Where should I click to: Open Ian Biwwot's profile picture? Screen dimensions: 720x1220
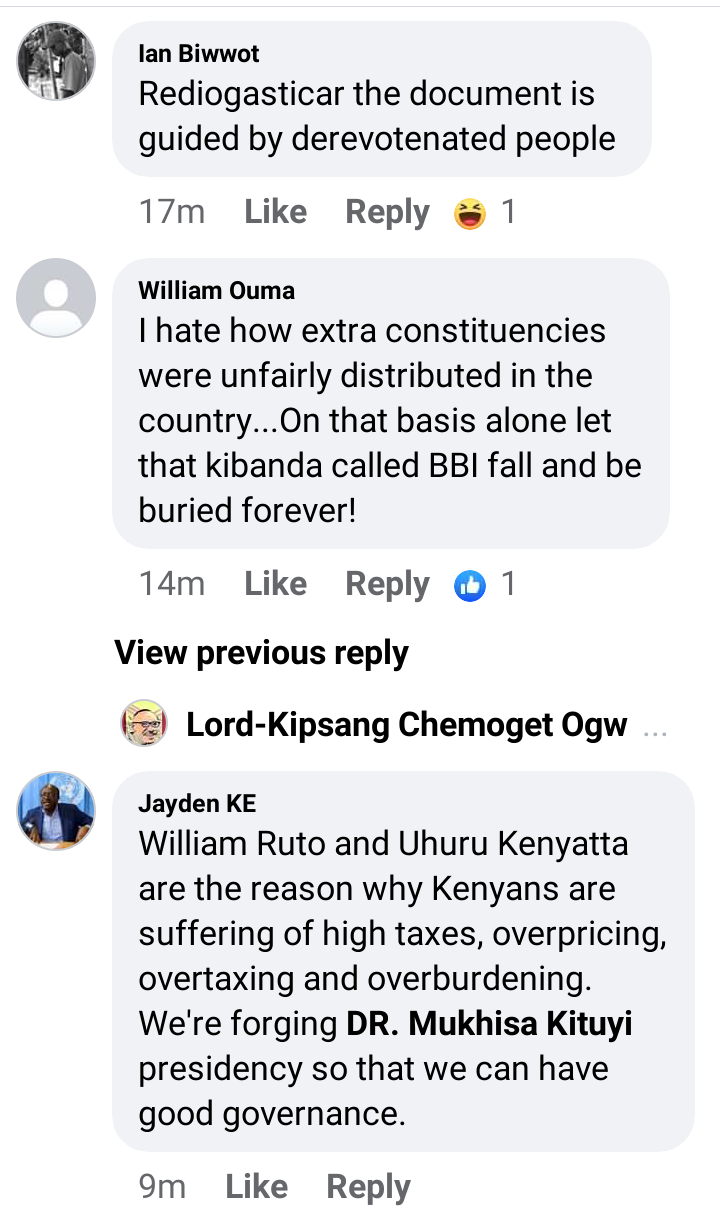pyautogui.click(x=56, y=60)
